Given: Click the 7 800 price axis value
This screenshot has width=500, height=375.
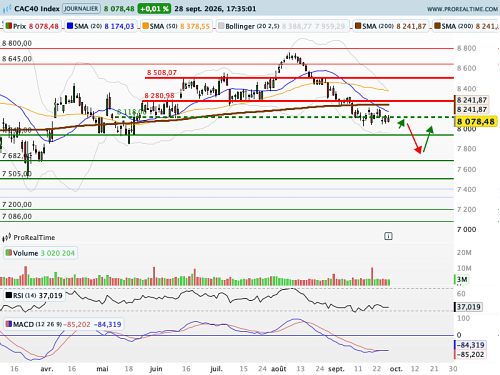Looking at the screenshot, I should [466, 149].
